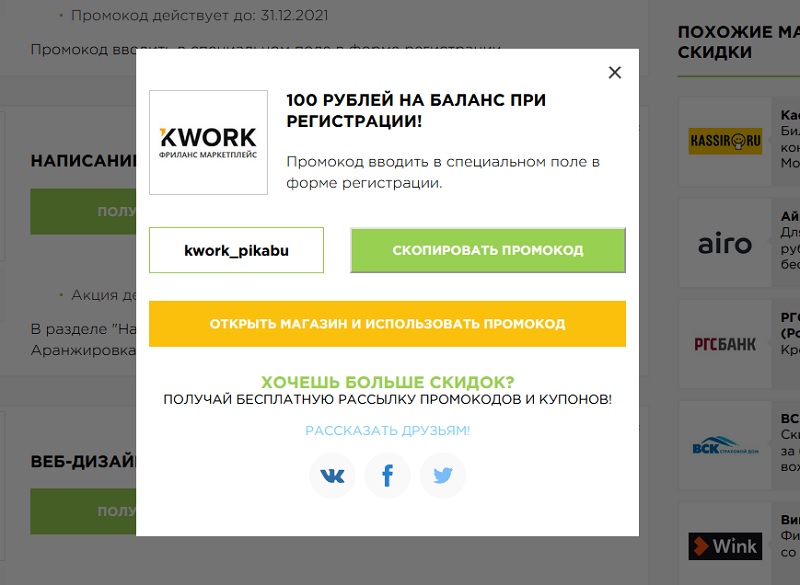Select the kwork_pikabu promo code field
Viewport: 800px width, 585px height.
(236, 250)
